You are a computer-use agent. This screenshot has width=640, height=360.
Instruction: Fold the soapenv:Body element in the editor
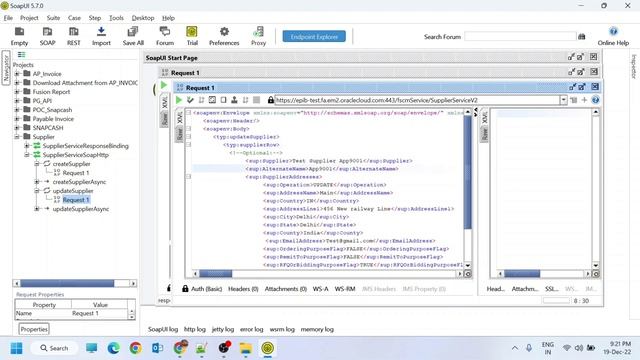189,129
